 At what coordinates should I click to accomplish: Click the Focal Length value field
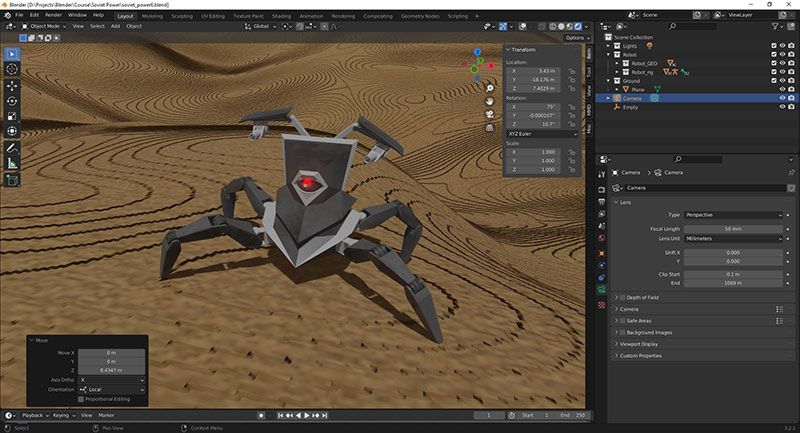click(734, 228)
